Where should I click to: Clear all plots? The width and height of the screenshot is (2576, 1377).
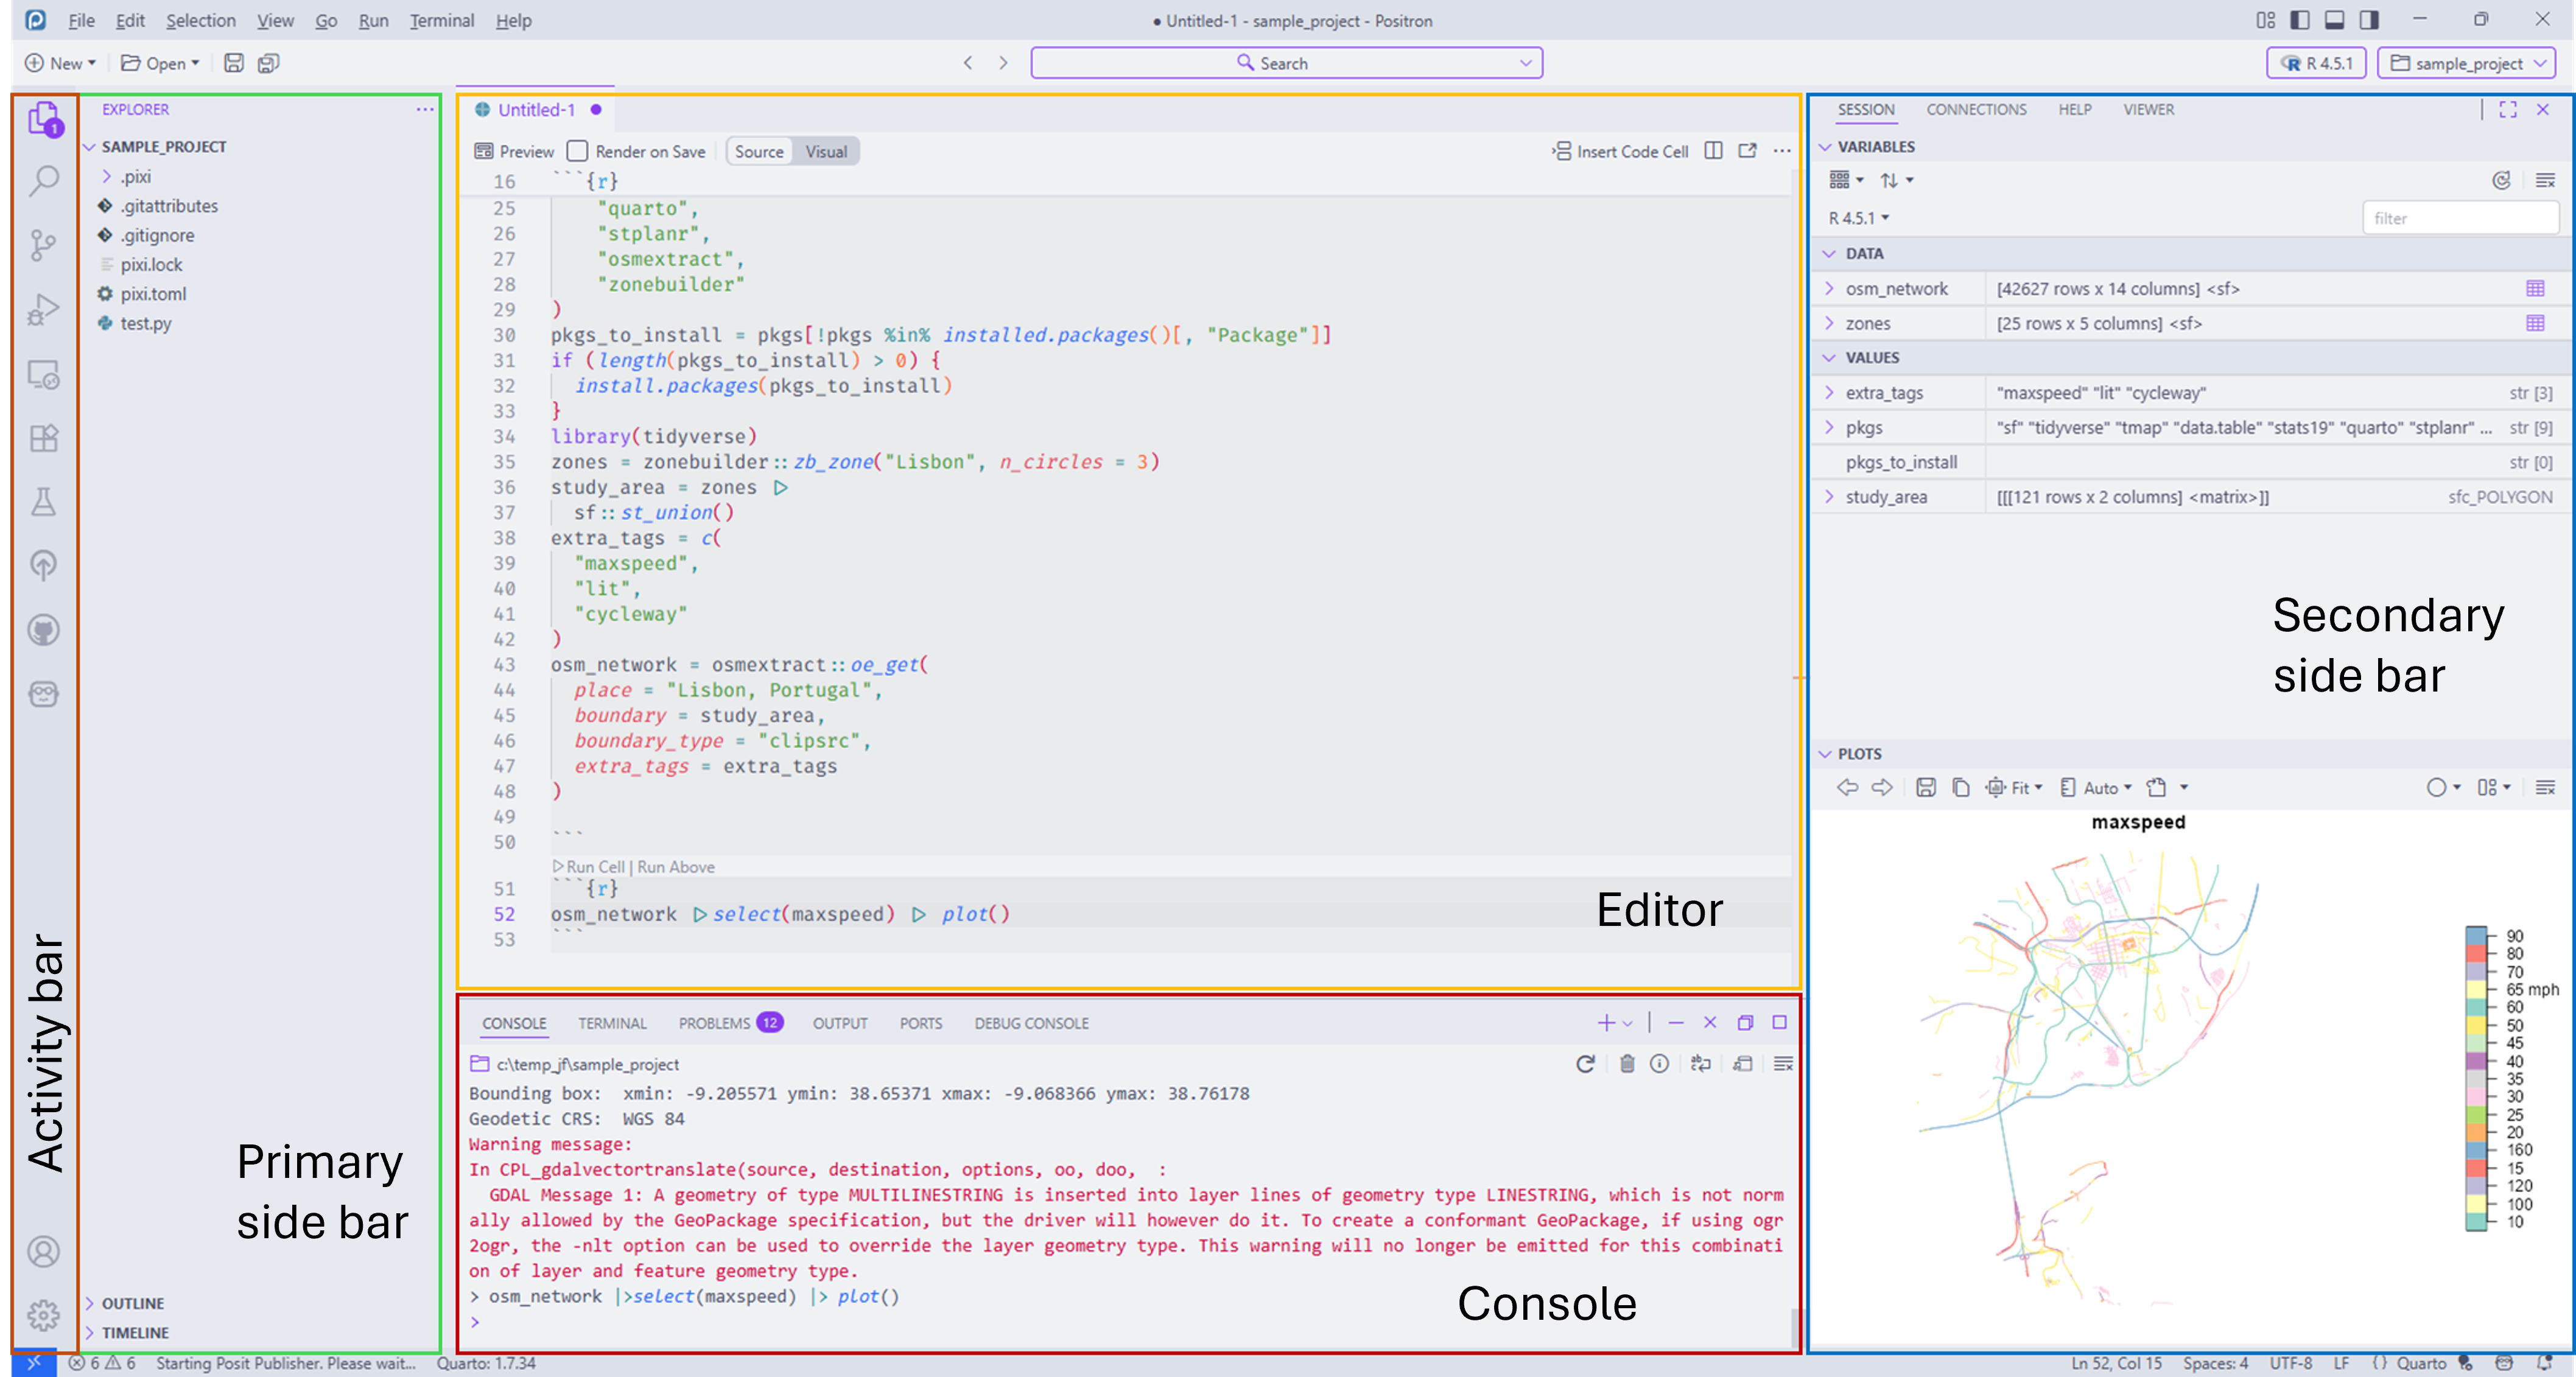2545,788
